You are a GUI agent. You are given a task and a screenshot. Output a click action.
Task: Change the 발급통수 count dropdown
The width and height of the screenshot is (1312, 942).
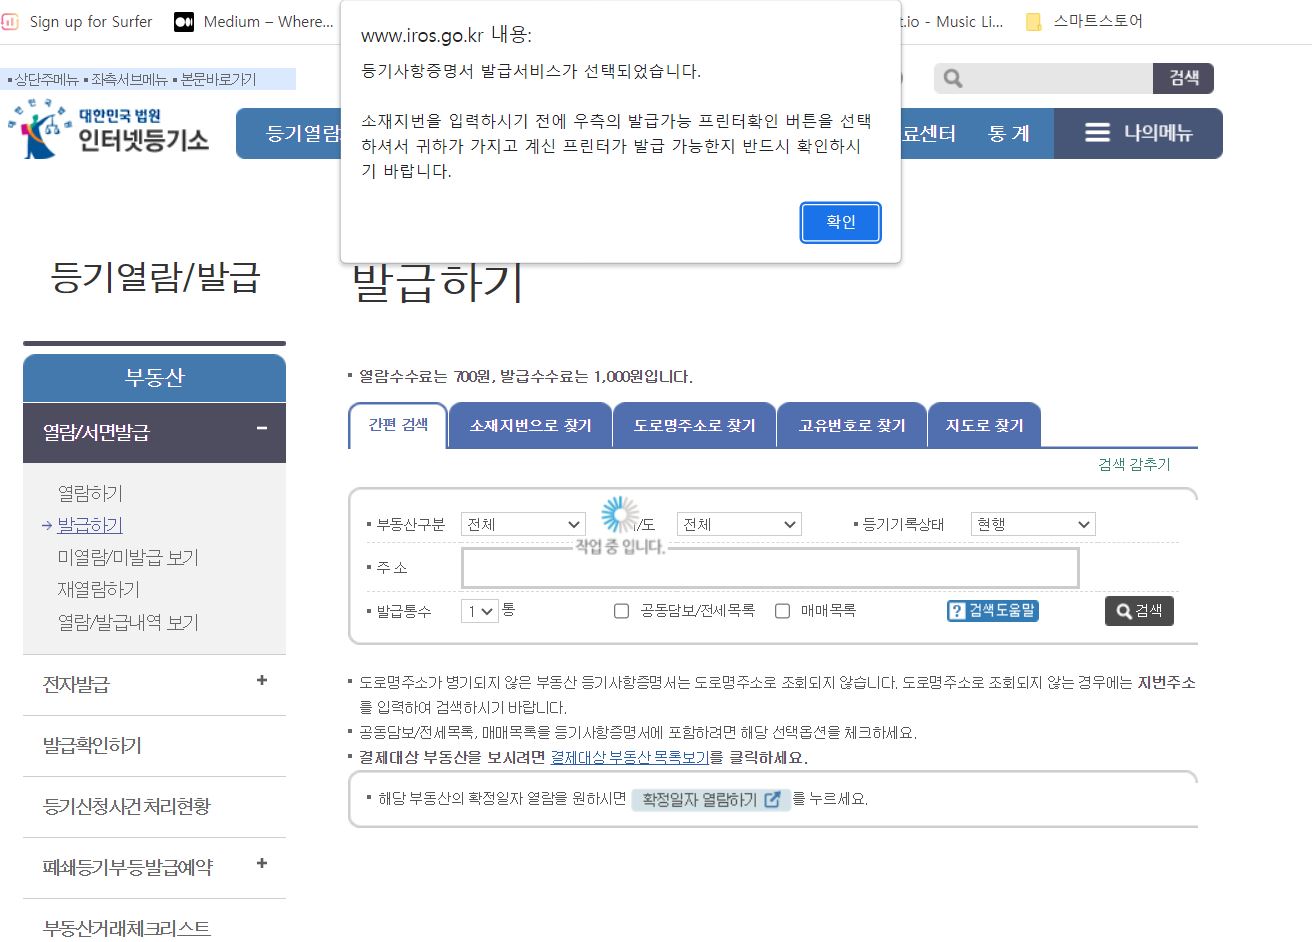[x=478, y=611]
